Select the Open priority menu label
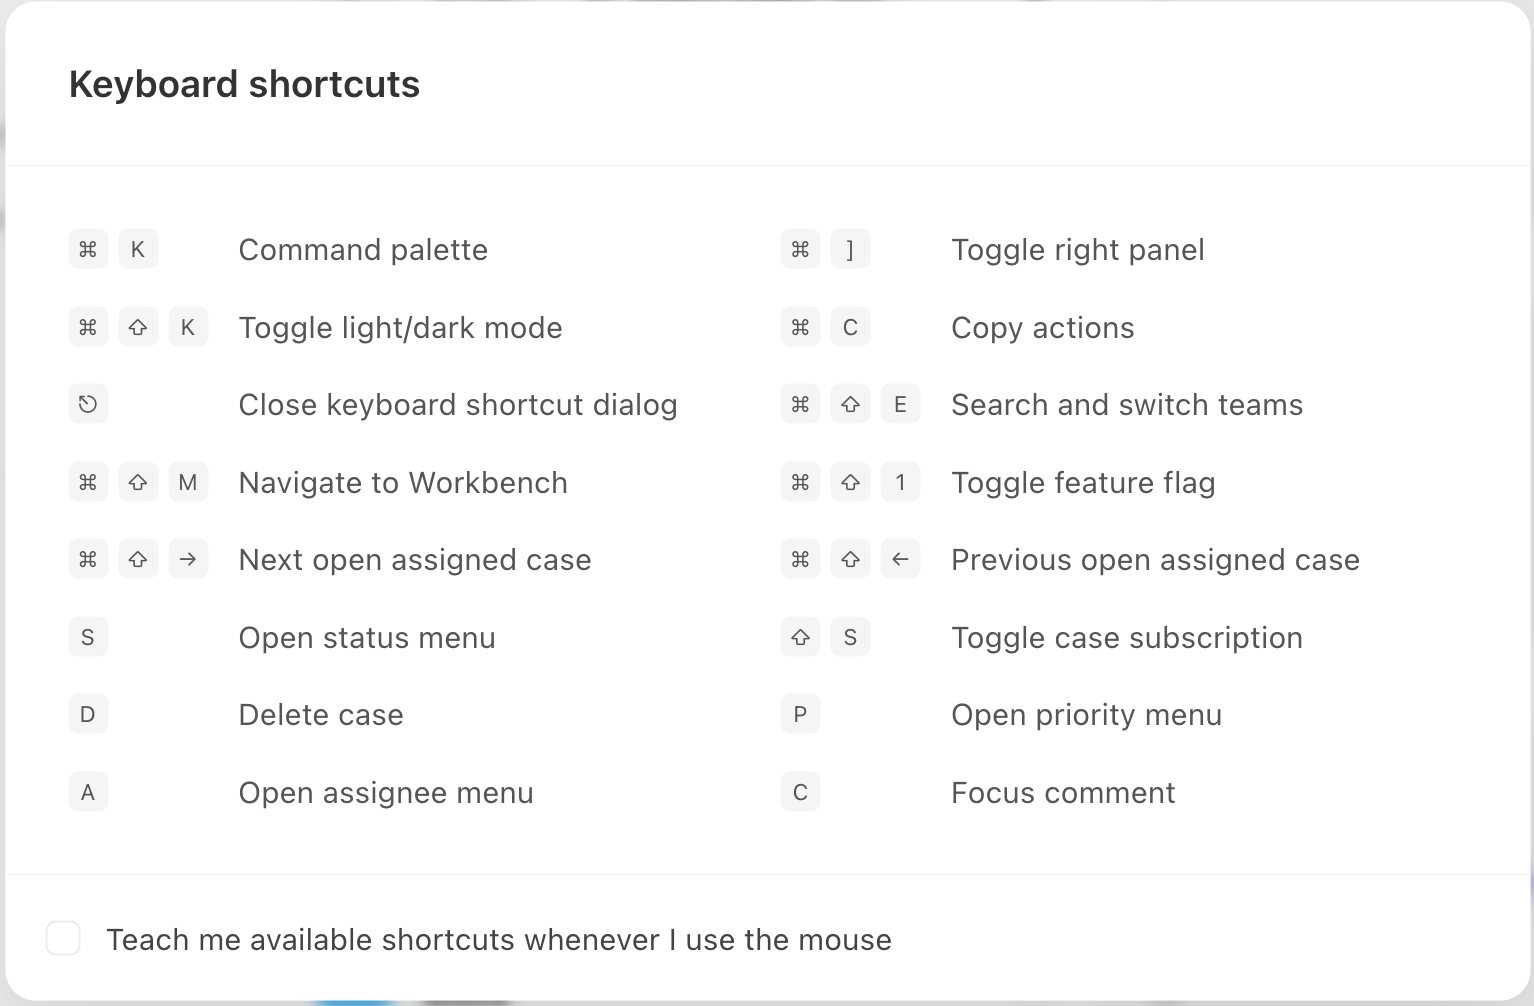 pyautogui.click(x=1086, y=715)
